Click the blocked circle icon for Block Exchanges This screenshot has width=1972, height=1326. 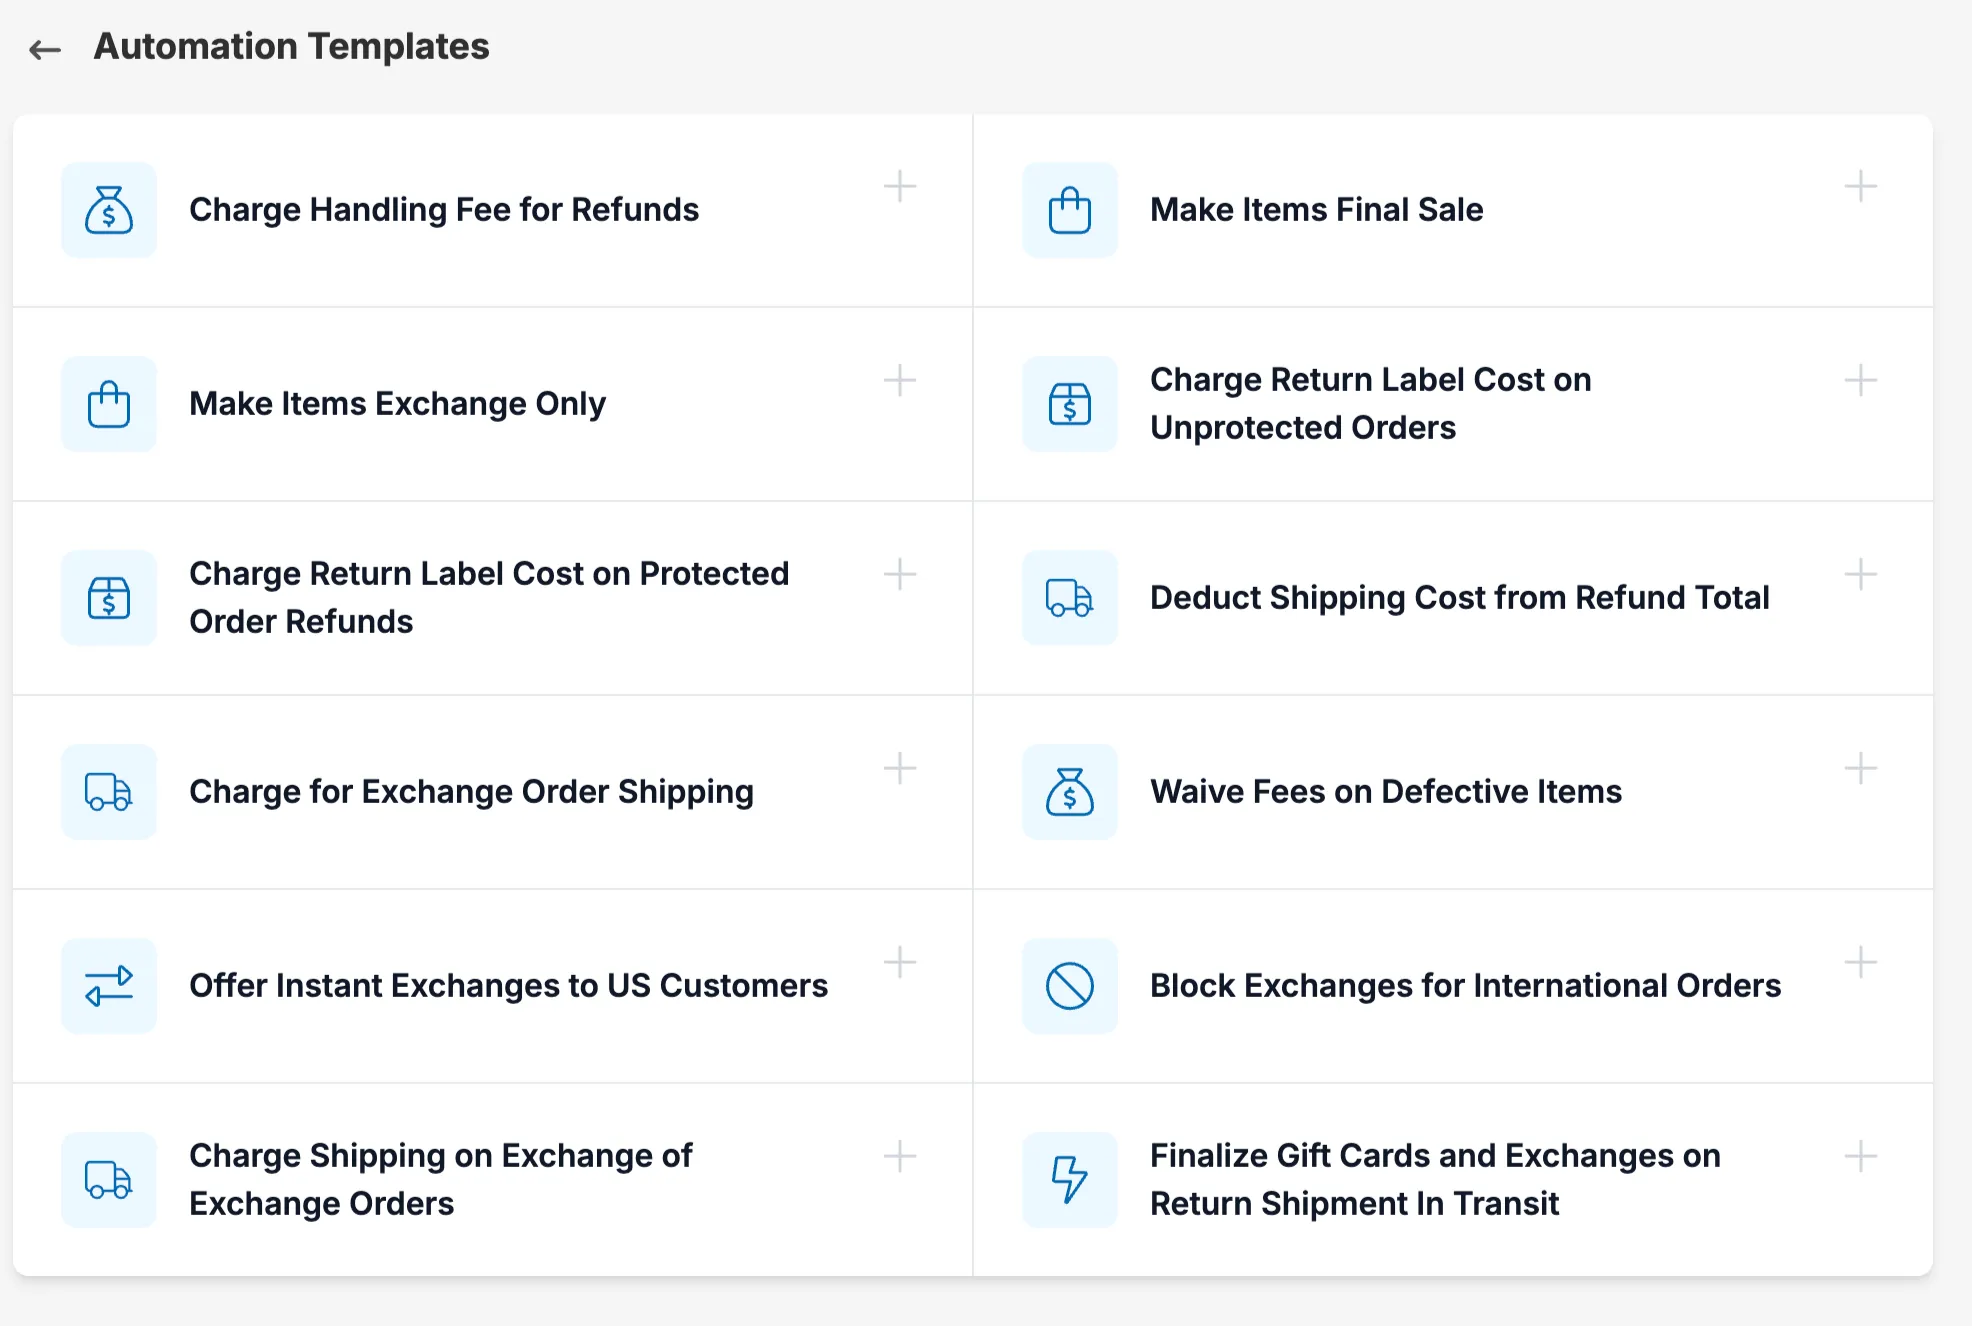(x=1069, y=986)
